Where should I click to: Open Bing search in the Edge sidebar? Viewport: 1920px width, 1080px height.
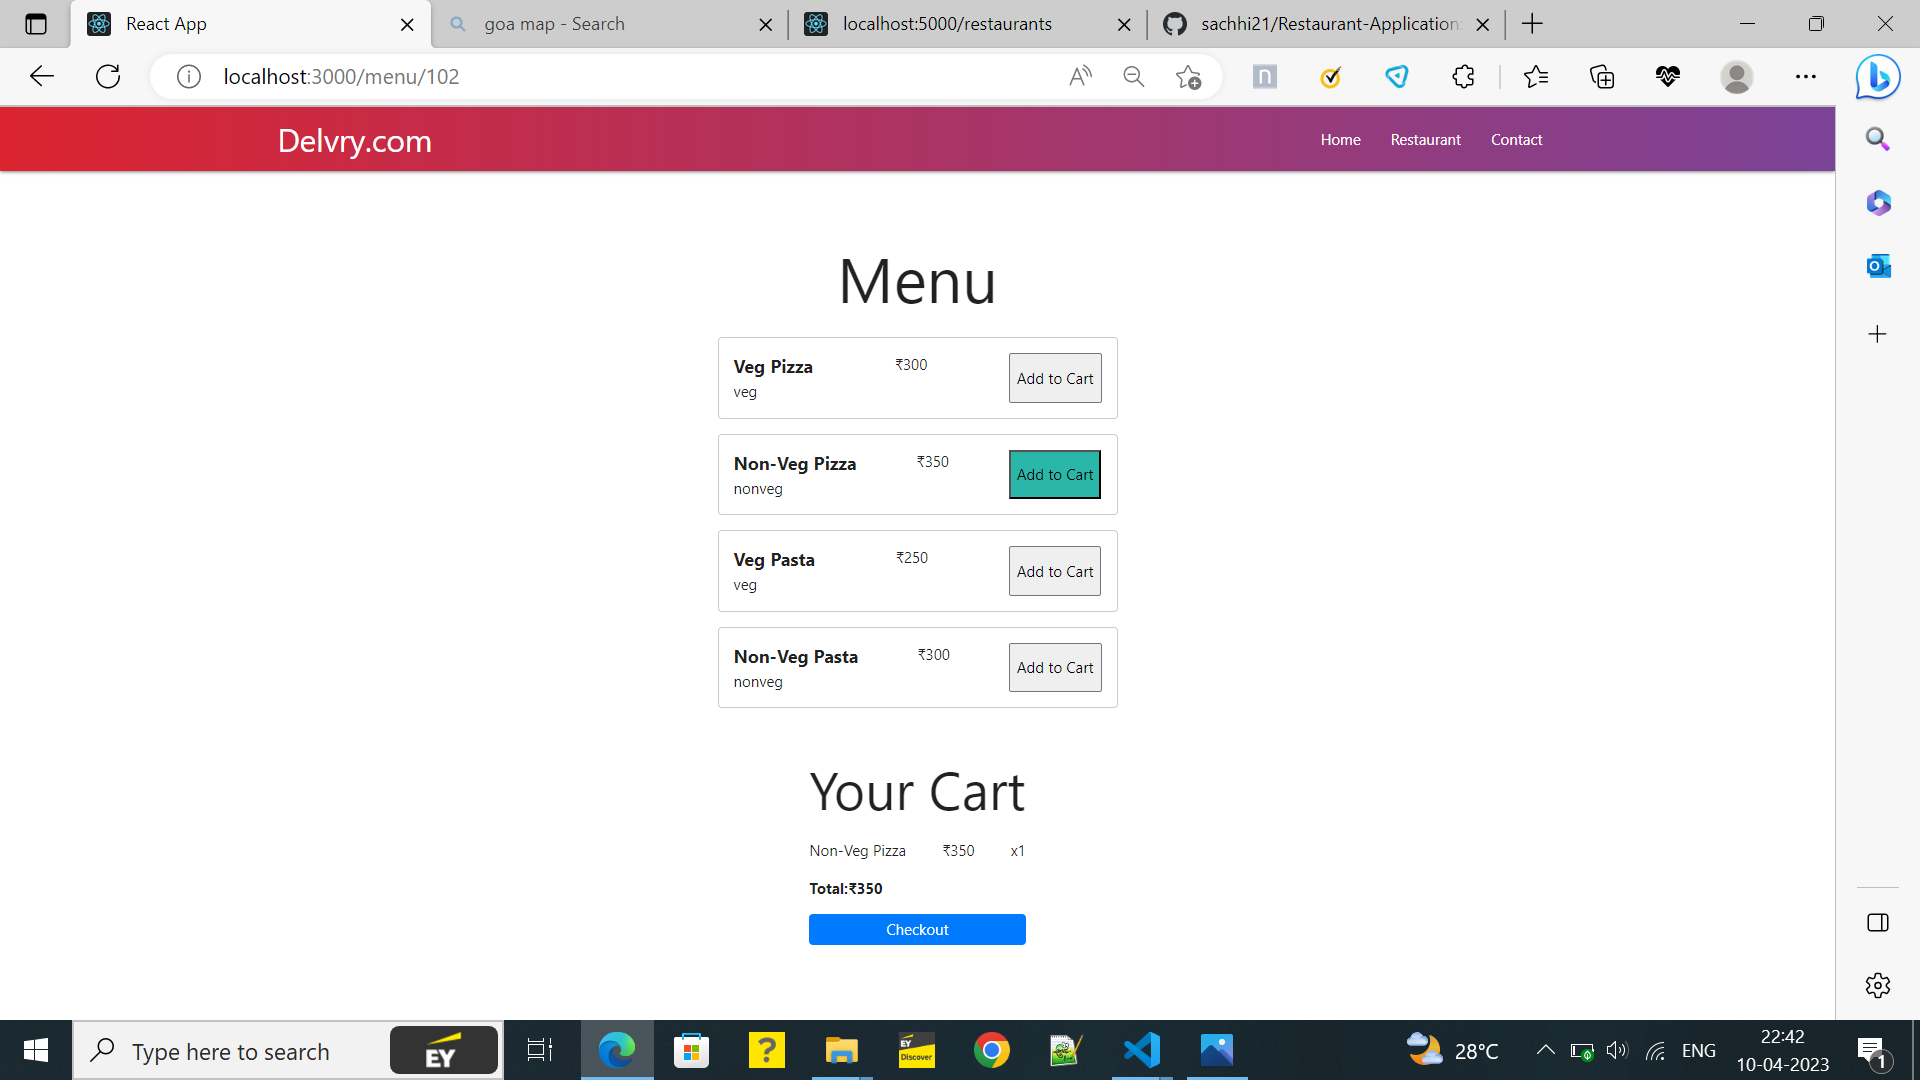coord(1878,139)
